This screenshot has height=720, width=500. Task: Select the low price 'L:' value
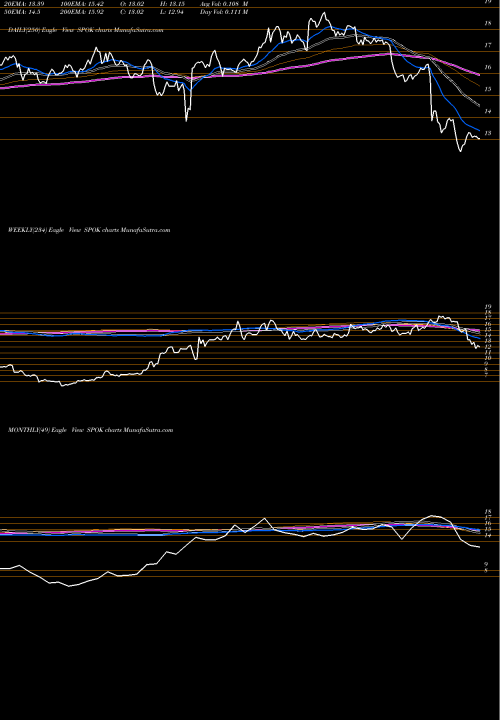171,12
